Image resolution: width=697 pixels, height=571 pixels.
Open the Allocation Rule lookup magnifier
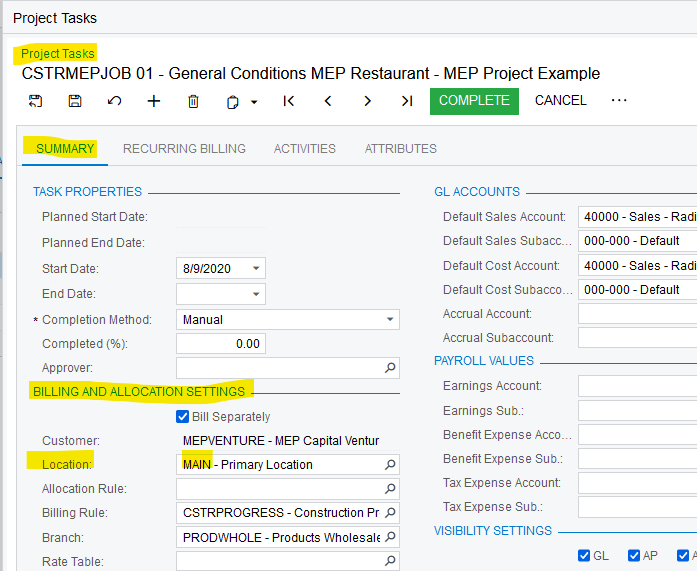click(x=390, y=489)
